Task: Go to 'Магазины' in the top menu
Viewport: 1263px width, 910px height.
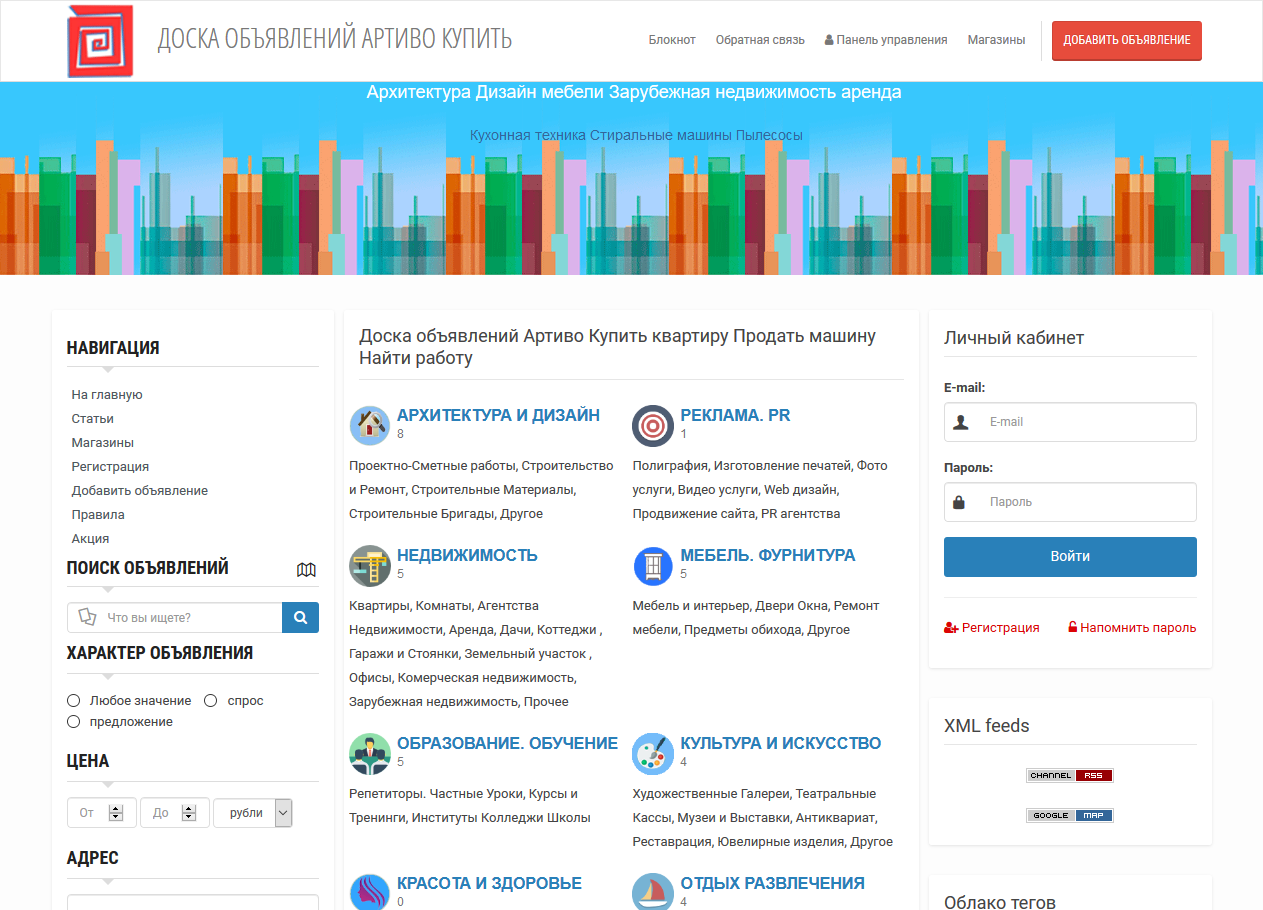Action: (x=996, y=40)
